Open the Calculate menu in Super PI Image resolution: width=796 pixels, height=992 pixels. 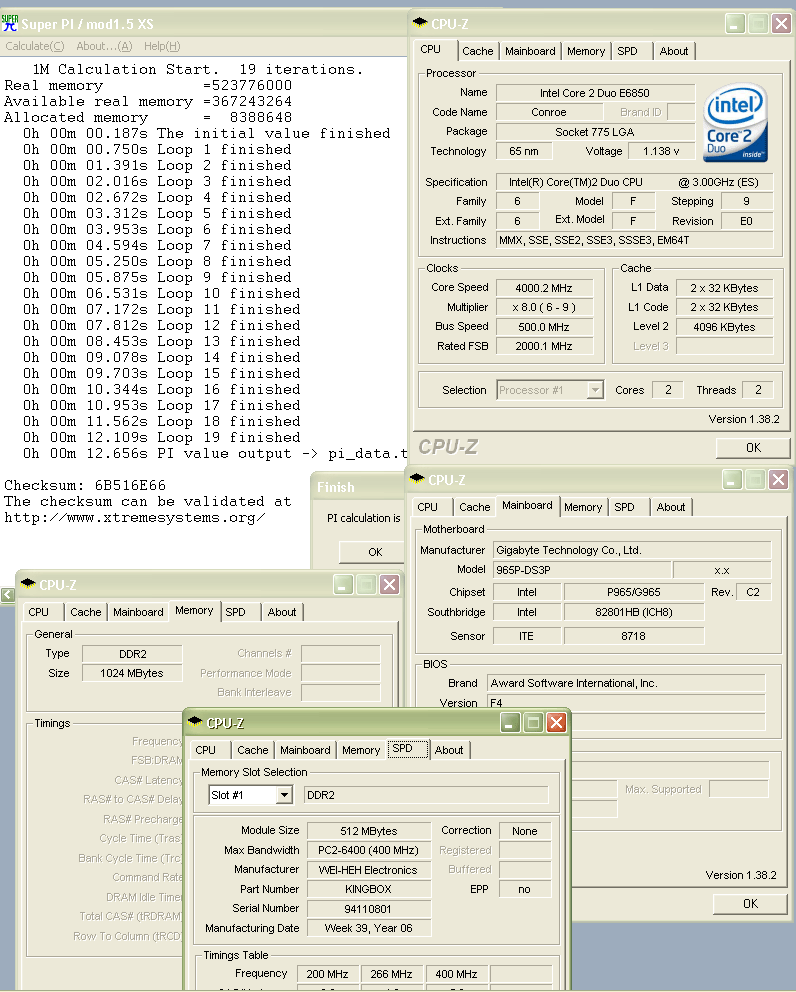click(35, 46)
